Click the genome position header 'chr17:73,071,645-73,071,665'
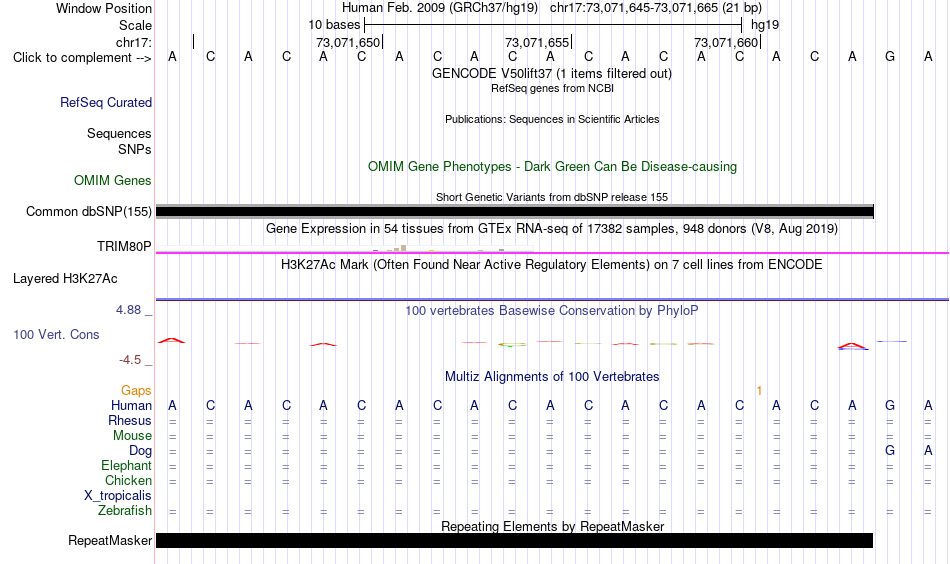 tap(634, 8)
